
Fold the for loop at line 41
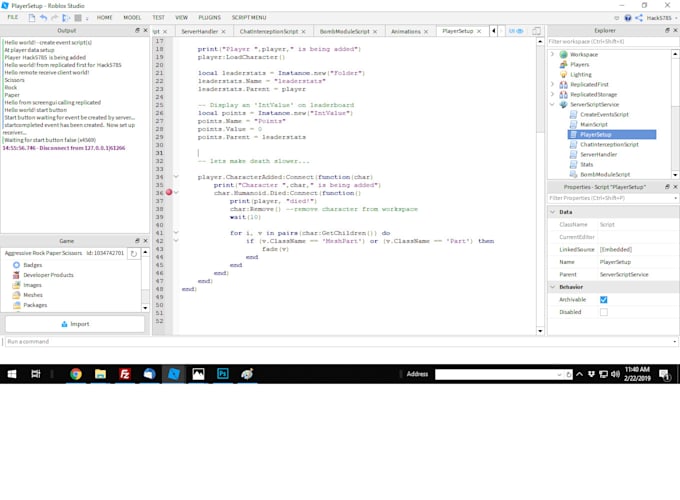pos(176,232)
